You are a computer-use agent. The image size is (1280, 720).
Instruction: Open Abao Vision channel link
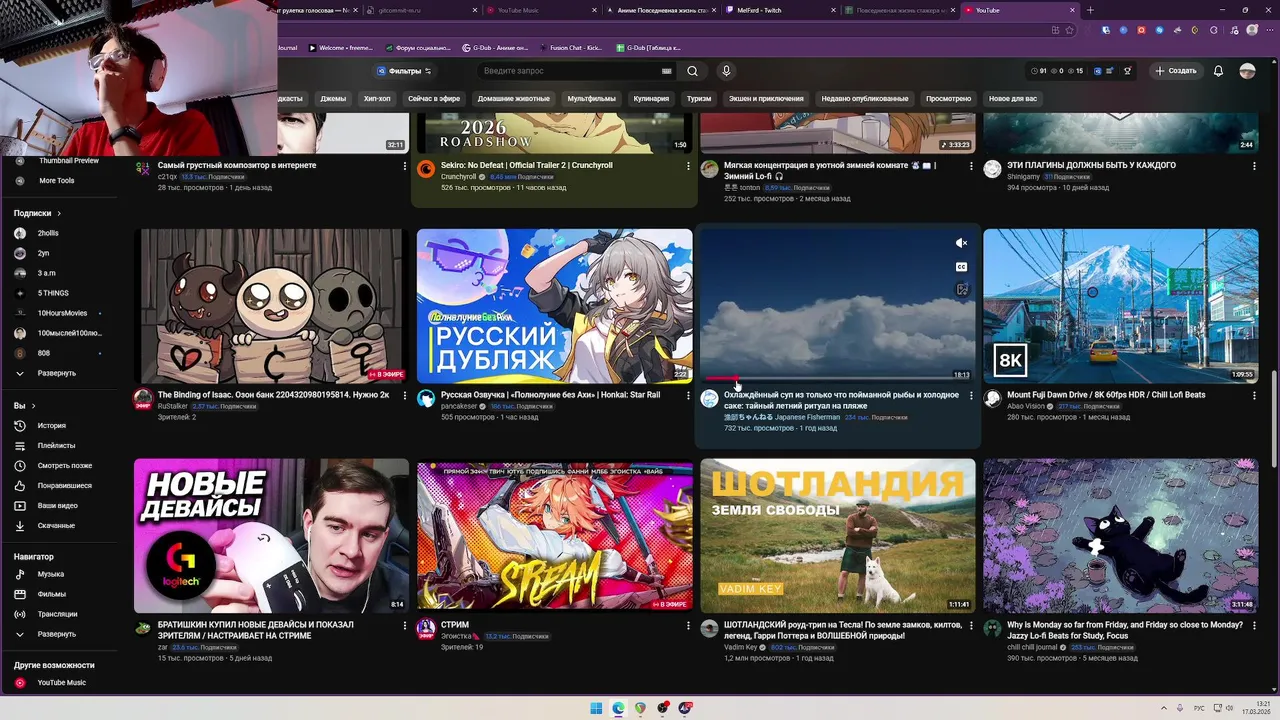pos(1027,407)
